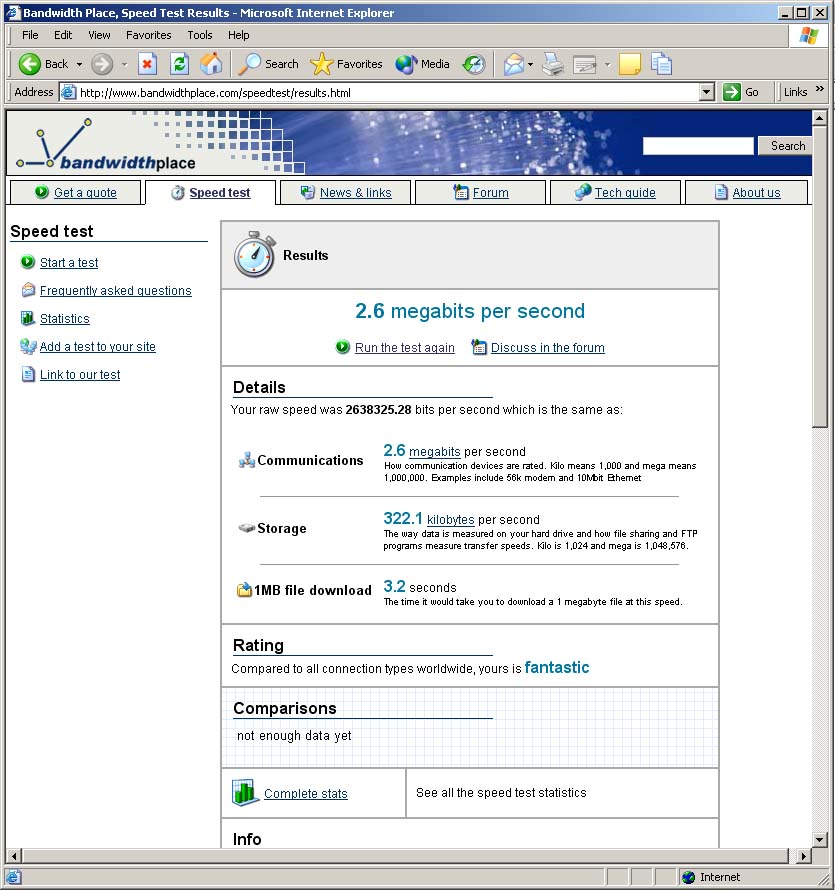The width and height of the screenshot is (835, 890).
Task: Click the icon beside Add a test to your site
Action: [x=28, y=346]
